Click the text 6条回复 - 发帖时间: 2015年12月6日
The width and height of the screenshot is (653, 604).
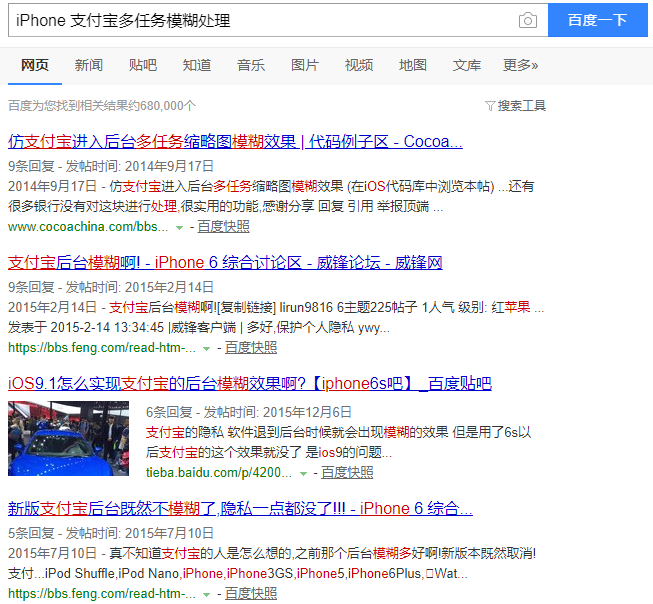pyautogui.click(x=249, y=412)
